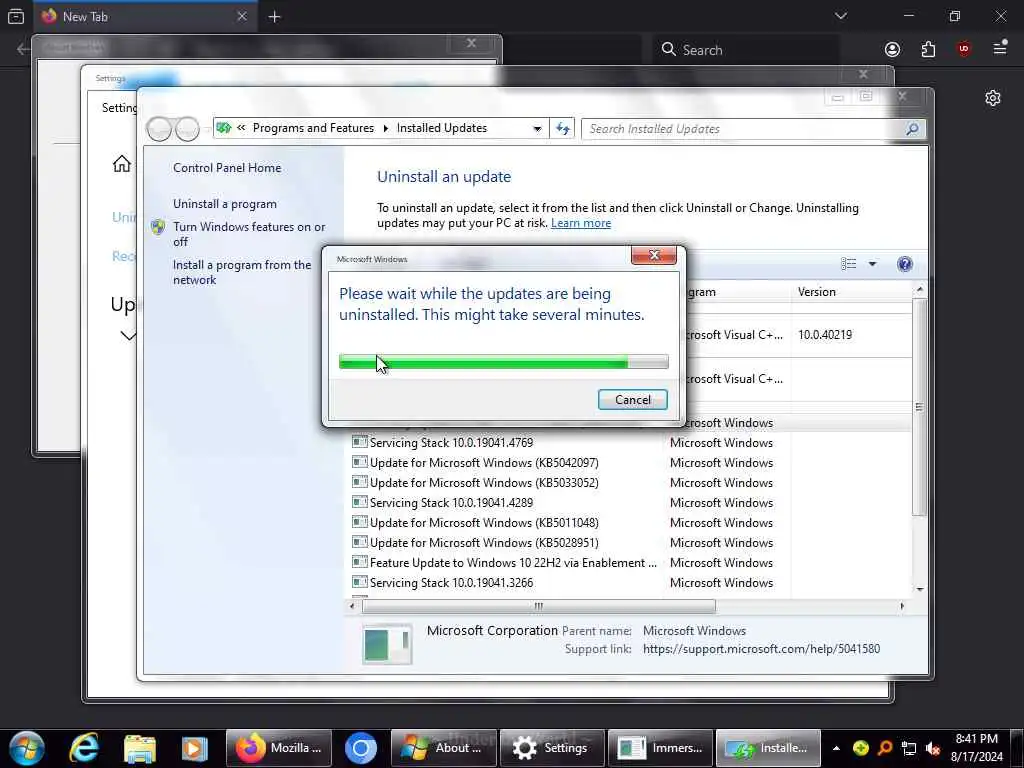Click the Back navigation button in Control Panel

point(159,129)
